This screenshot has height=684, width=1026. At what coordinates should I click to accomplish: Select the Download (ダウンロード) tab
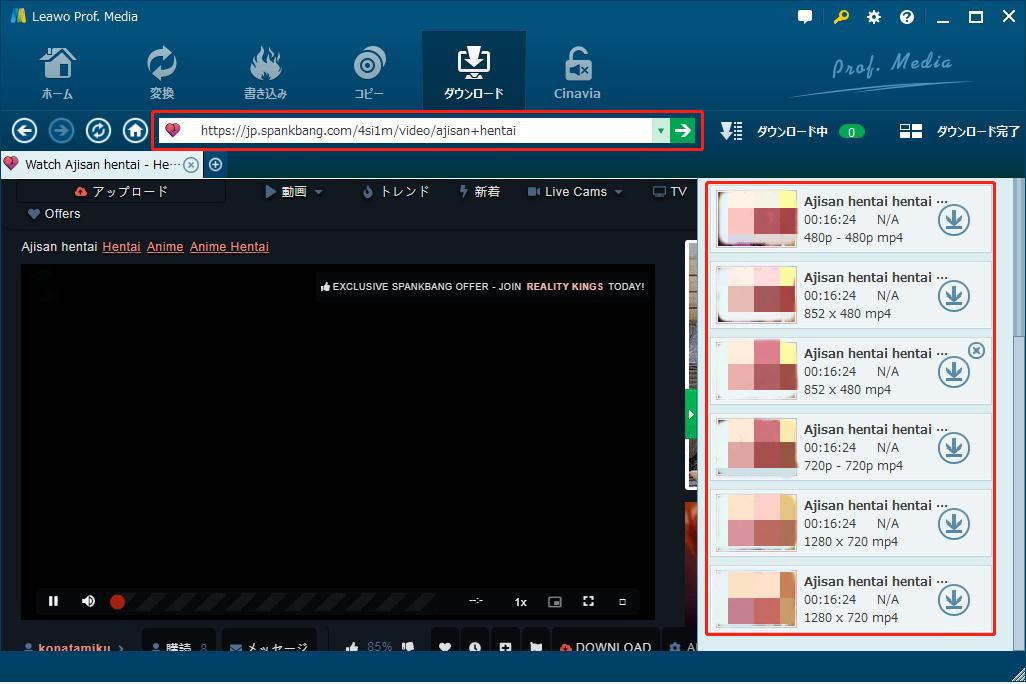pos(474,72)
